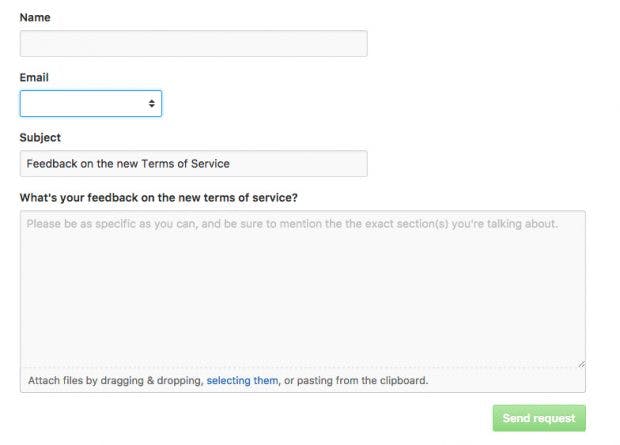Submit with the Send request button

pyautogui.click(x=539, y=418)
